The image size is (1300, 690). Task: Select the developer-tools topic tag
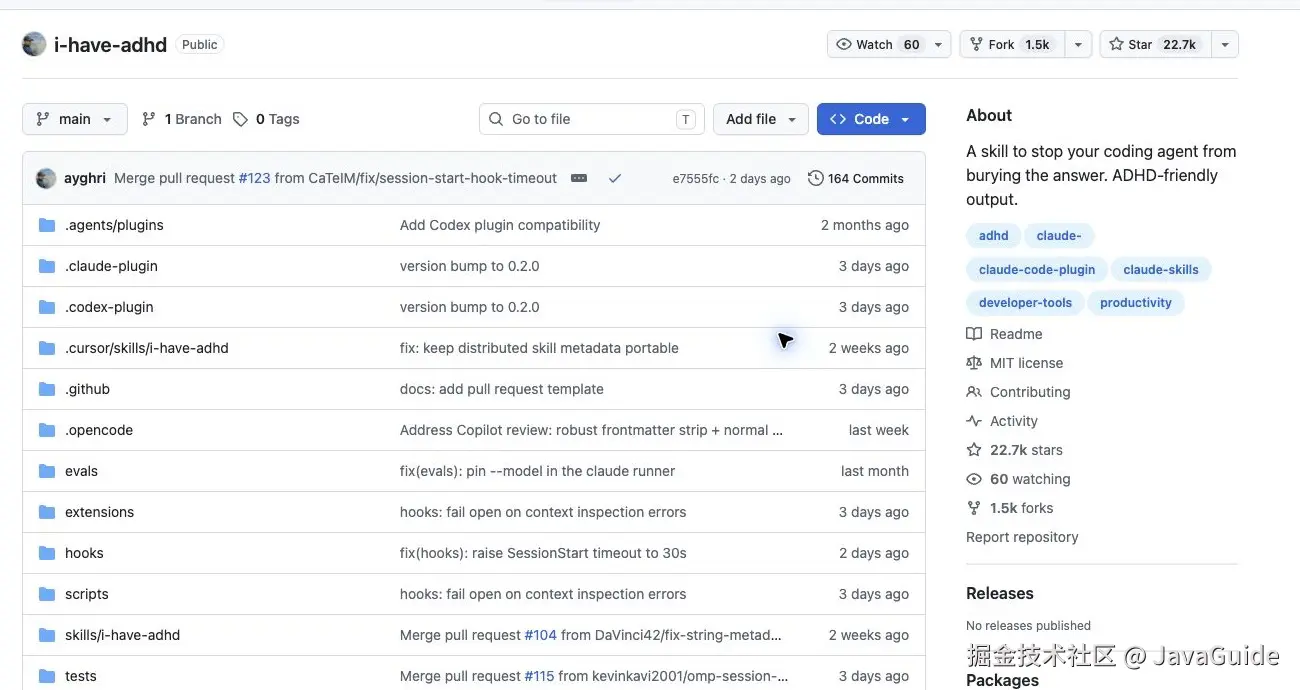pos(1025,303)
